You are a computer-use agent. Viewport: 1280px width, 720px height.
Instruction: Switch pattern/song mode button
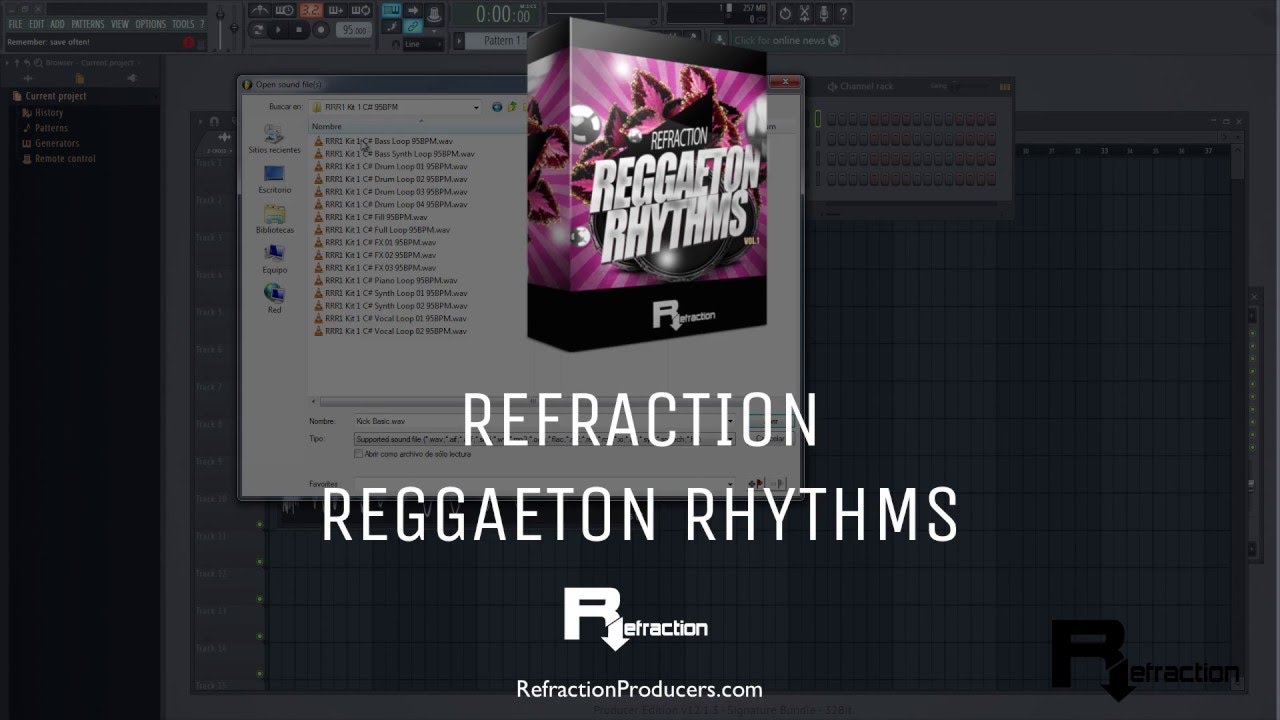(259, 30)
